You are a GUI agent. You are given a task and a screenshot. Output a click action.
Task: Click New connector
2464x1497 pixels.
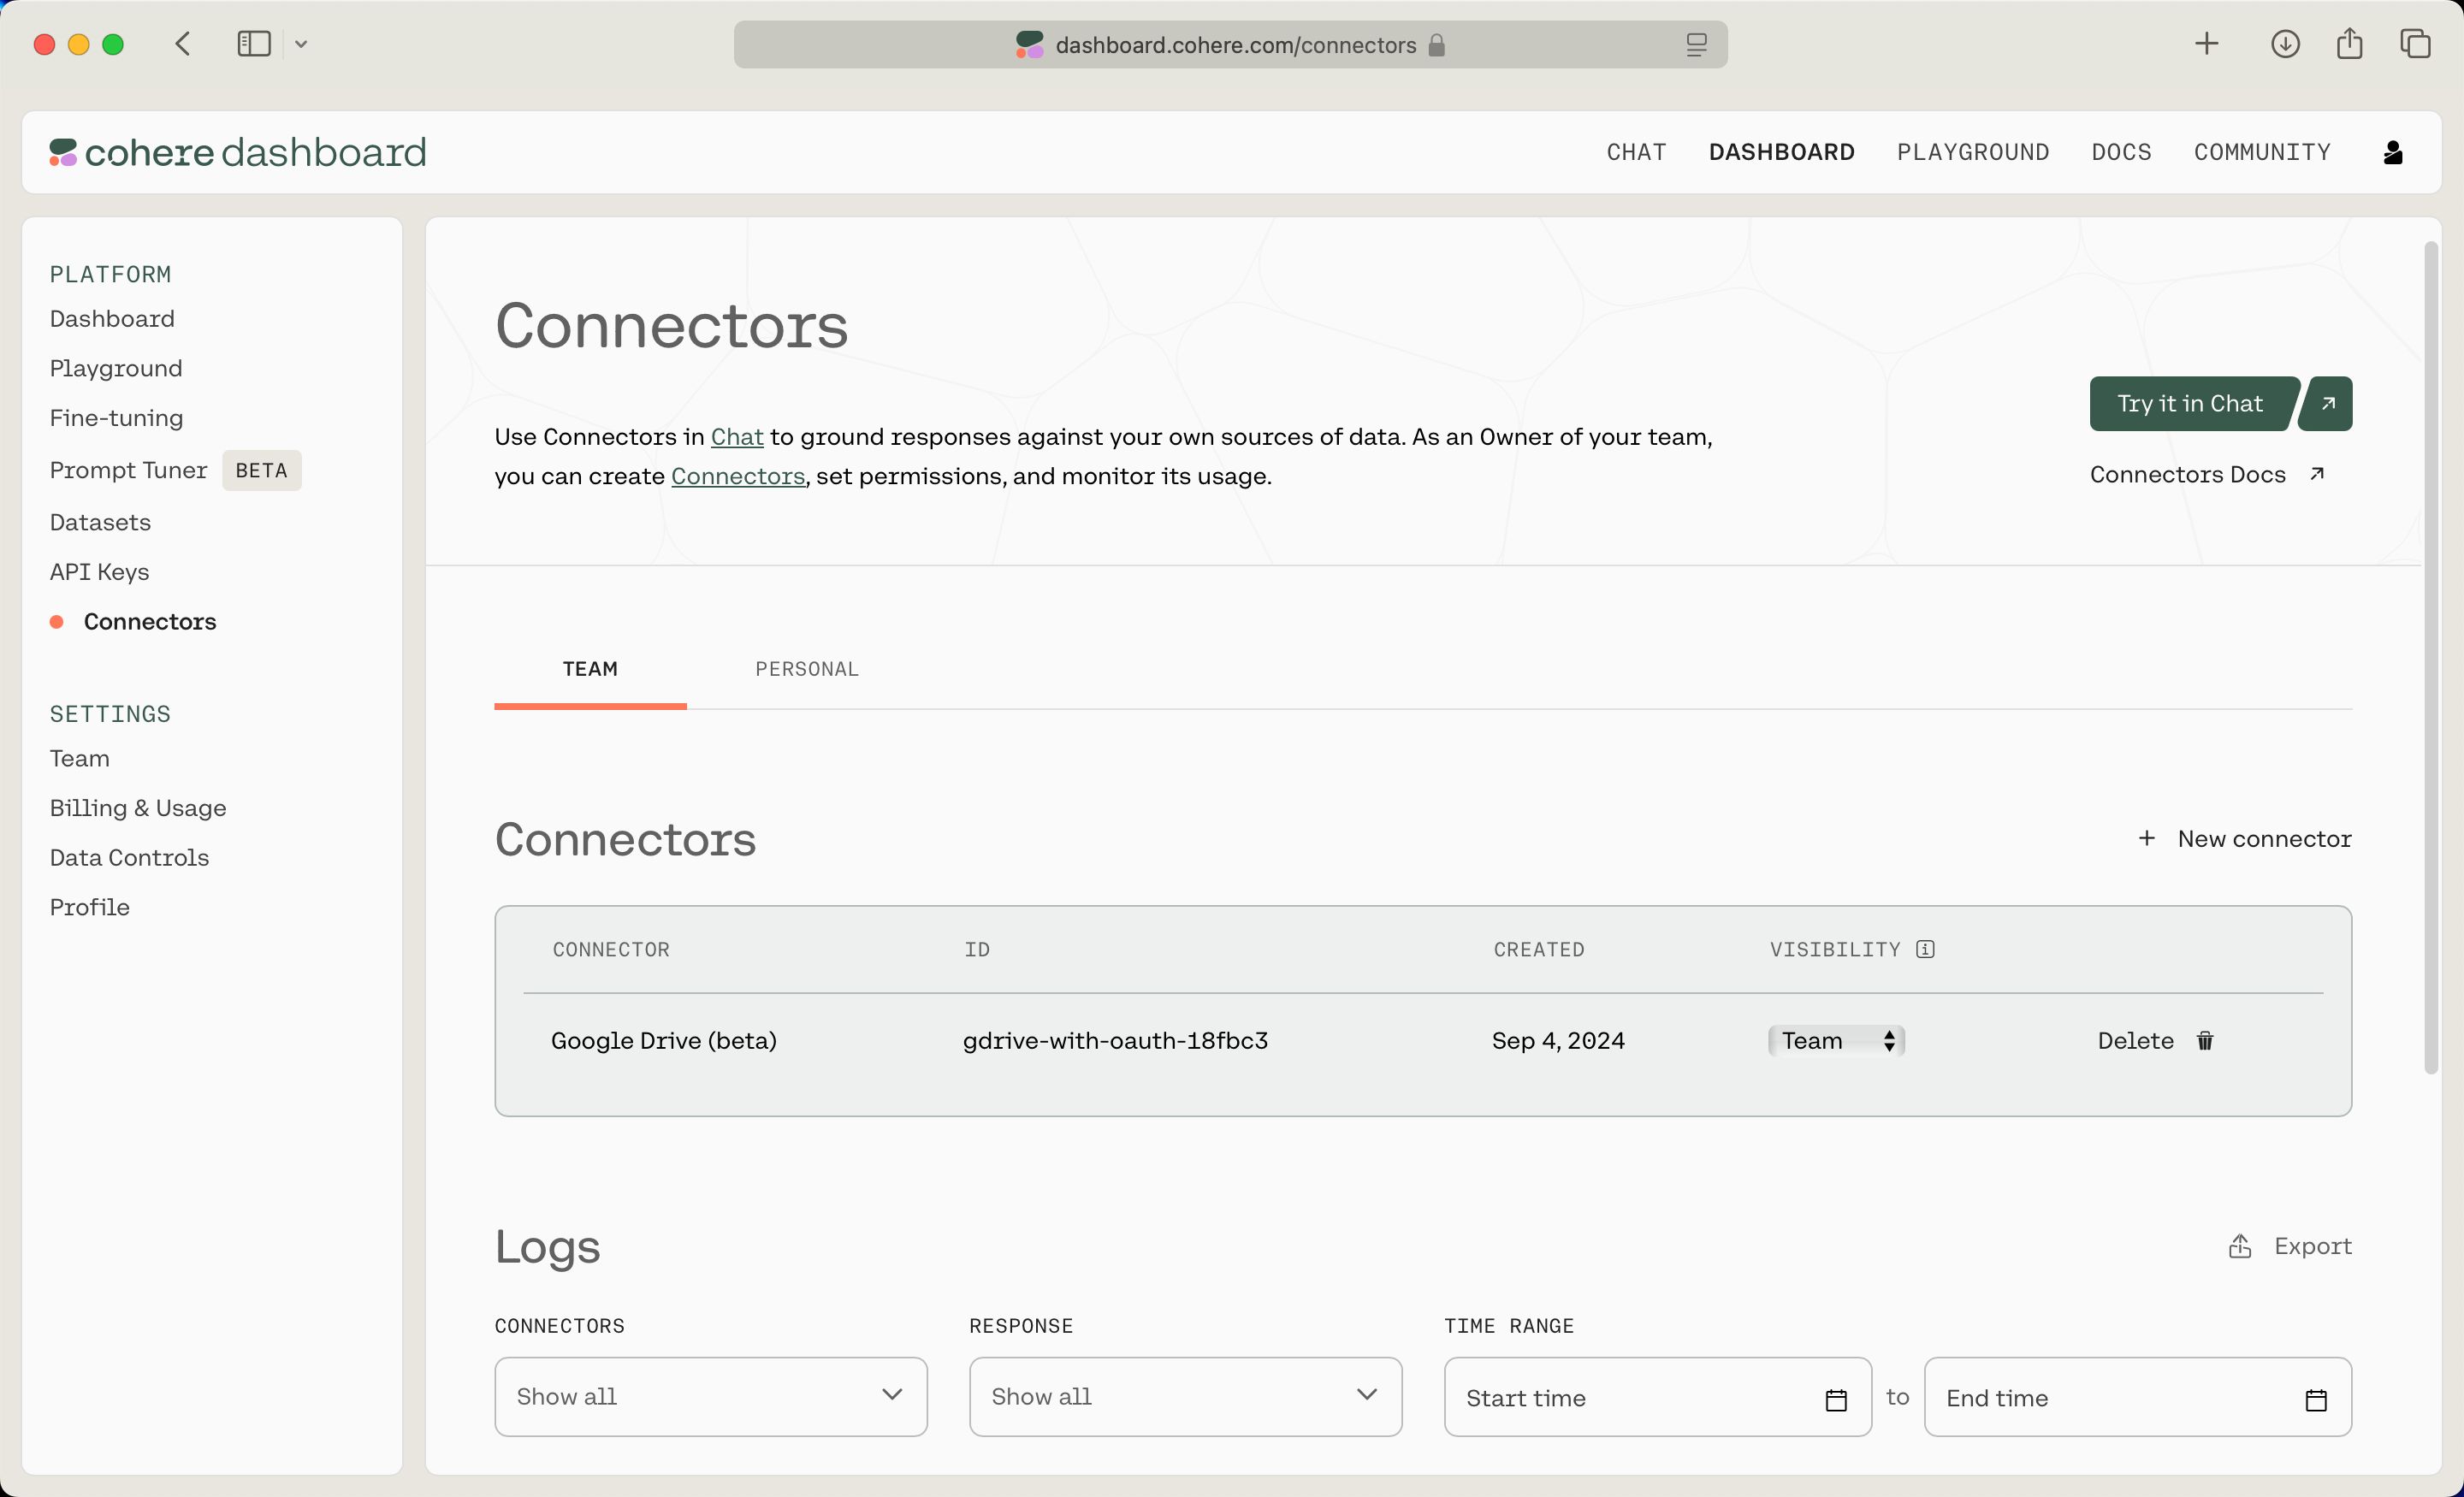tap(2244, 838)
